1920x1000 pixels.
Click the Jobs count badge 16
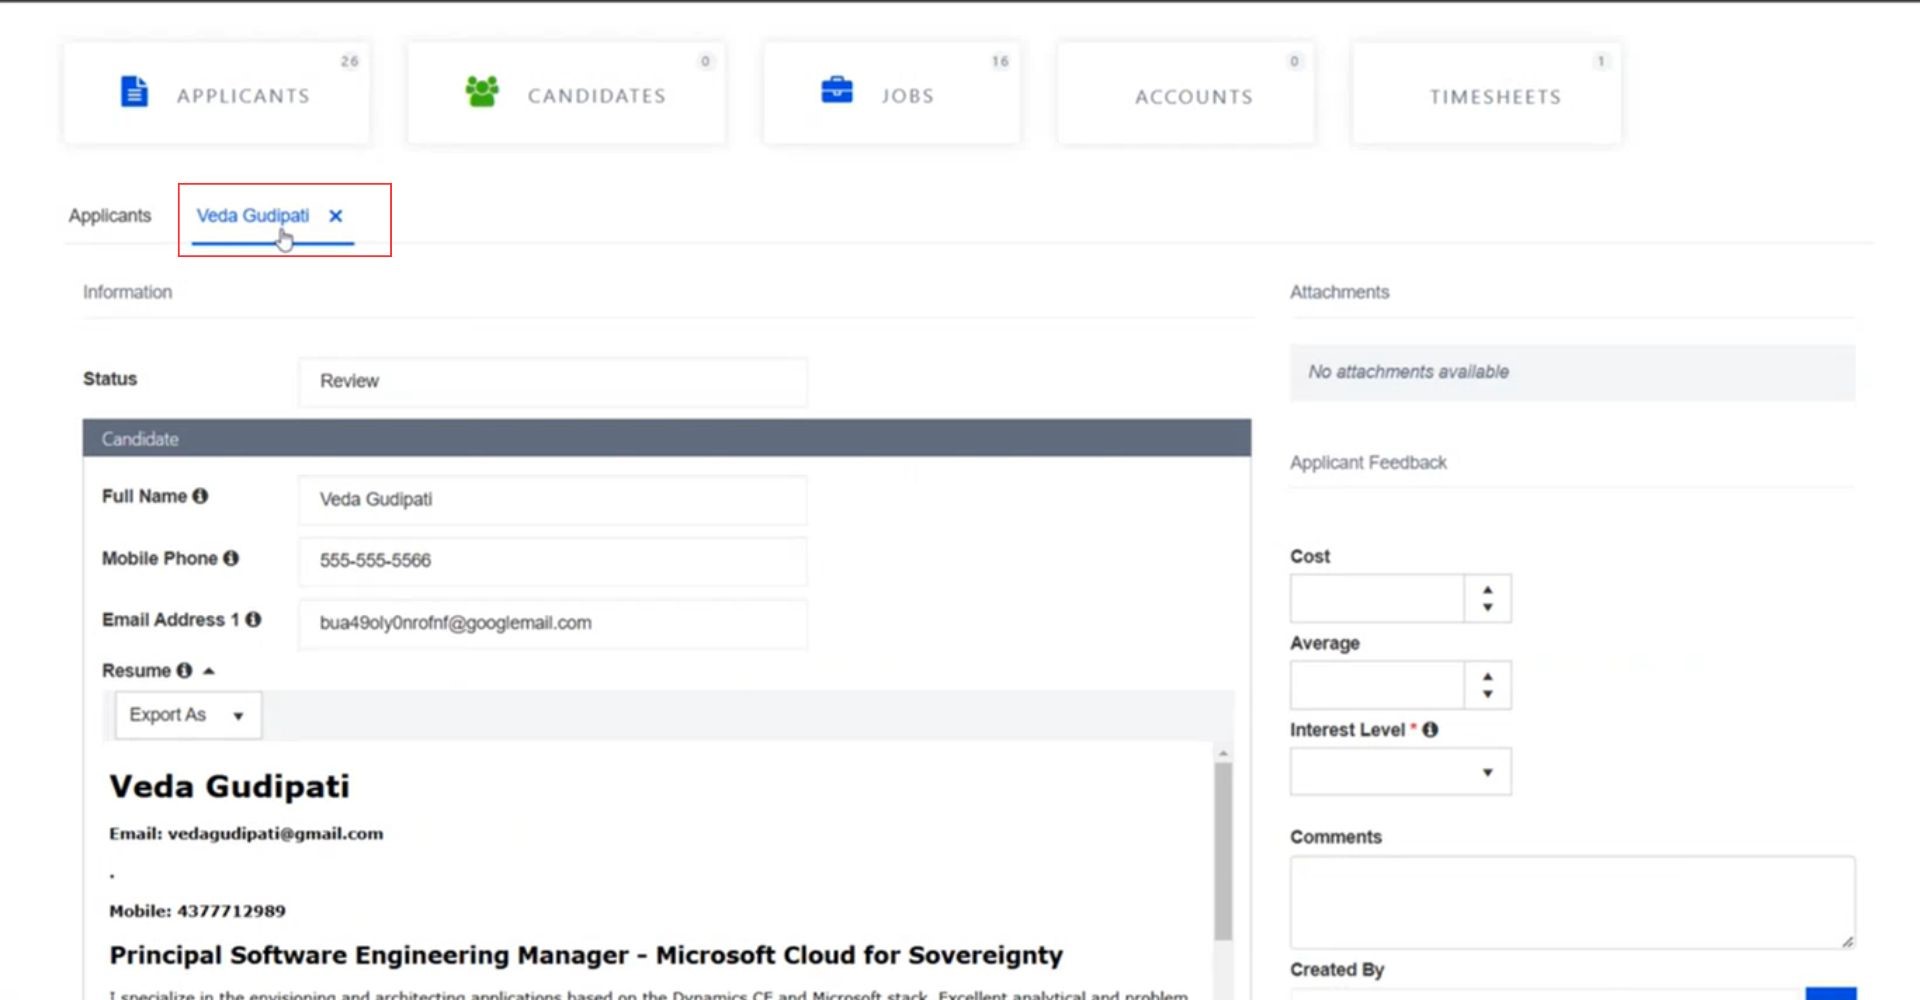coord(1000,61)
